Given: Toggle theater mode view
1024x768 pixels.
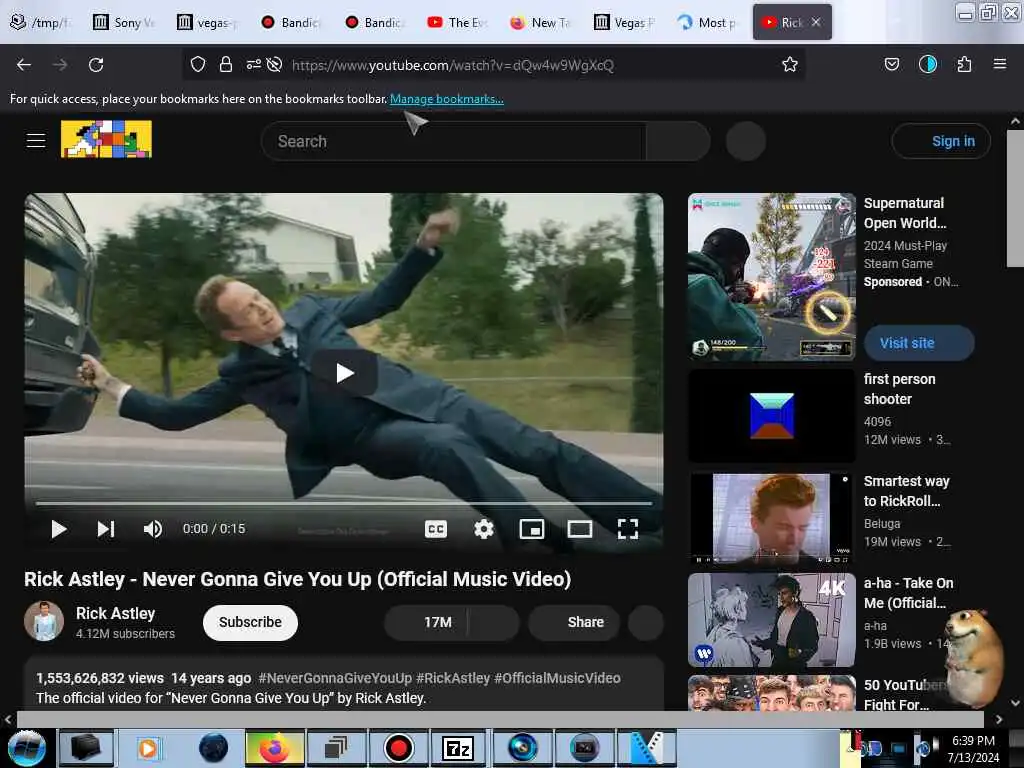Looking at the screenshot, I should coord(579,529).
